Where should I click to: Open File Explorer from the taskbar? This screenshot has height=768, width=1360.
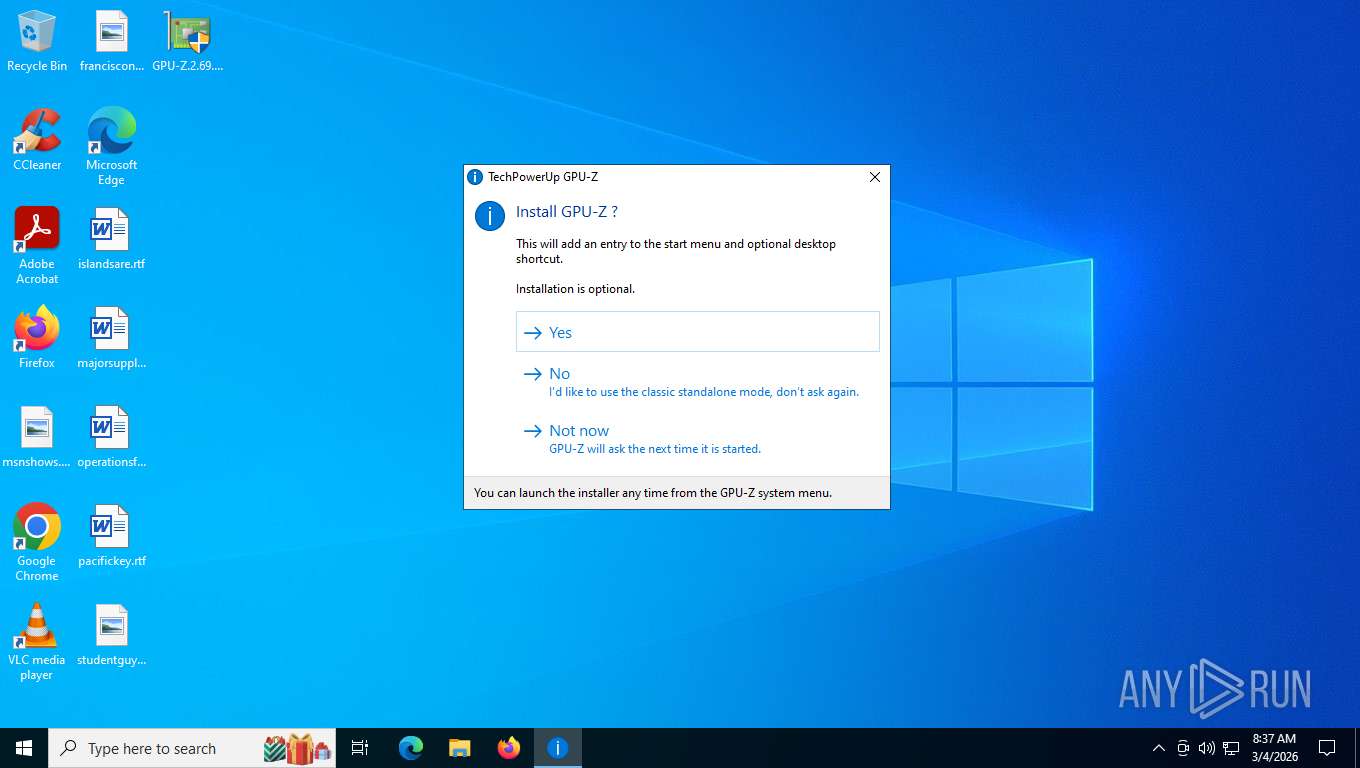coord(460,748)
